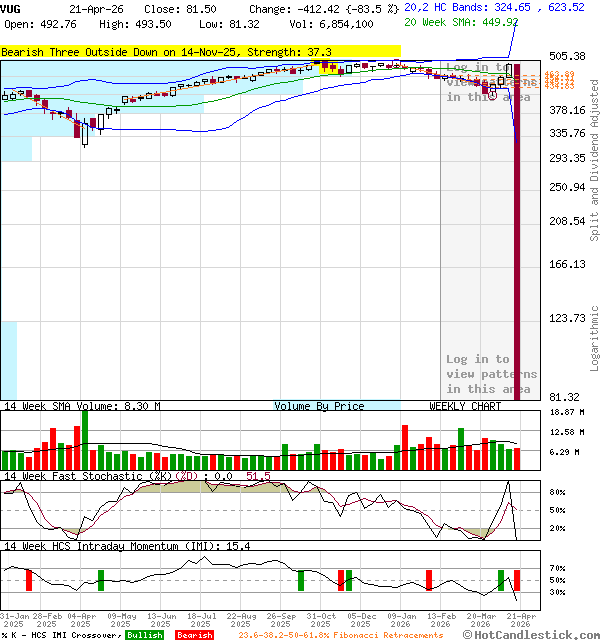The image size is (600, 640).
Task: Click the WEEKLY CHART label
Action: click(465, 406)
